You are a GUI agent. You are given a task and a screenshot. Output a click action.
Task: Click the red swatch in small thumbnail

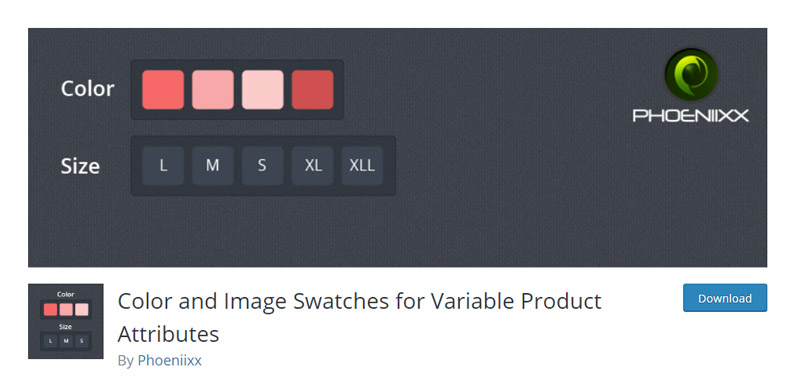(51, 310)
